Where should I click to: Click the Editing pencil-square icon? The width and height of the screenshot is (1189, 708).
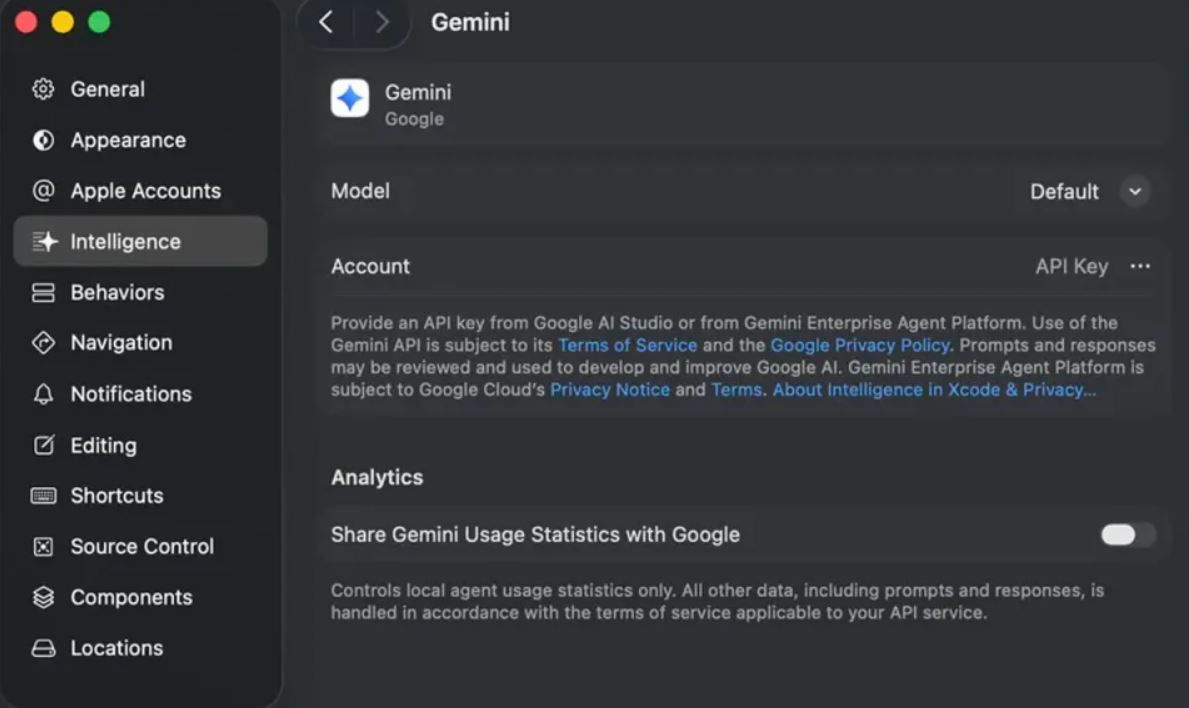coord(44,445)
